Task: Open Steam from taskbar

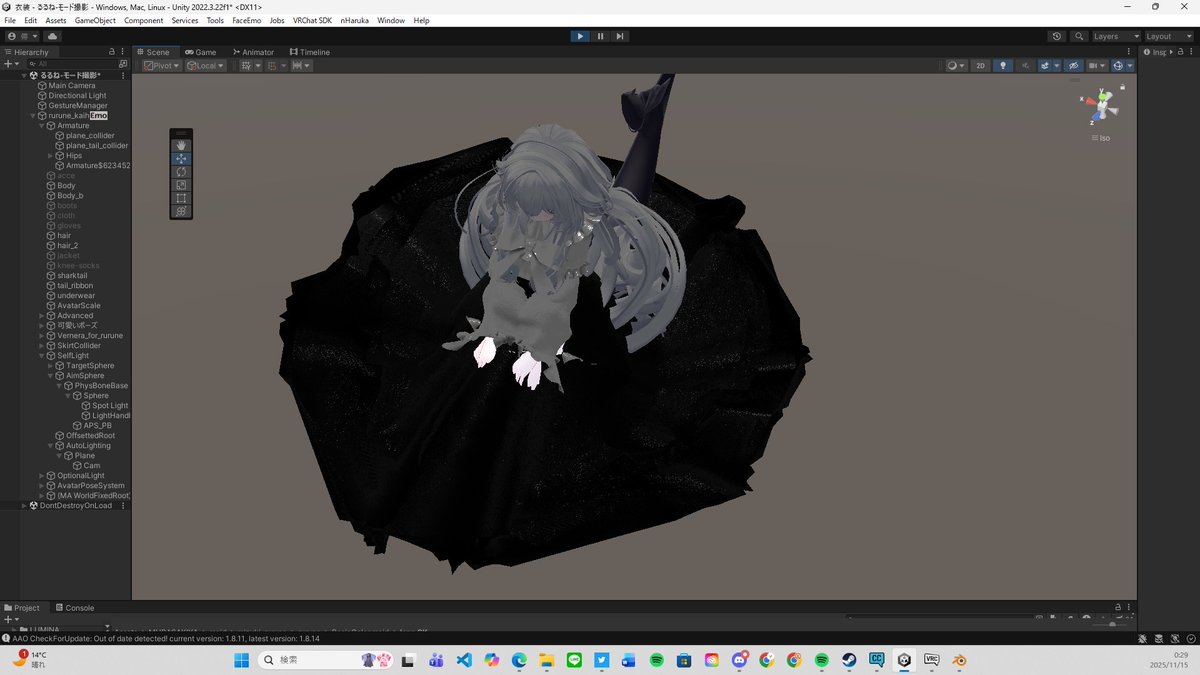Action: point(849,660)
